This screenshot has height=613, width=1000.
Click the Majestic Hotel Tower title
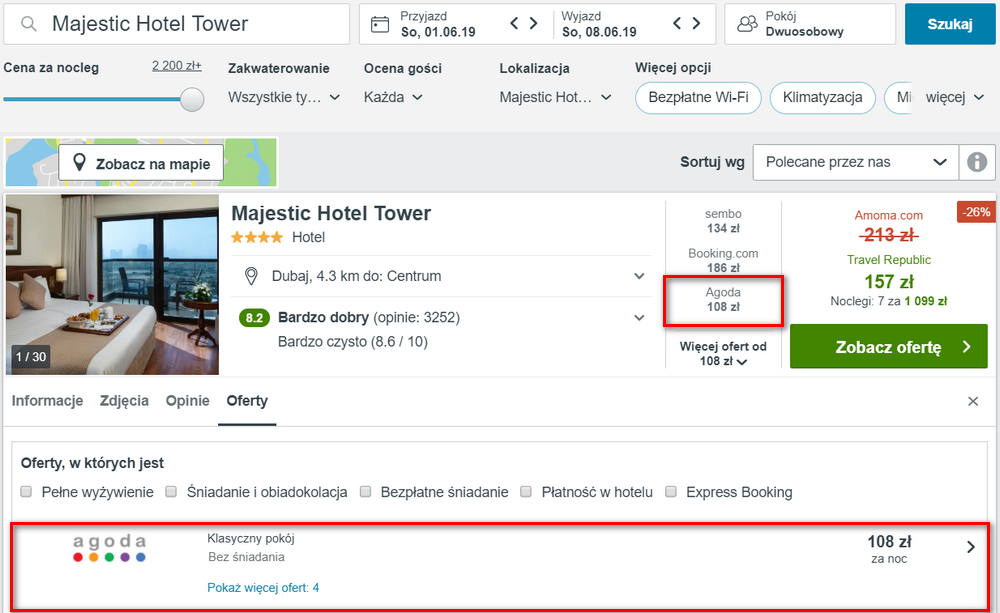[x=331, y=213]
